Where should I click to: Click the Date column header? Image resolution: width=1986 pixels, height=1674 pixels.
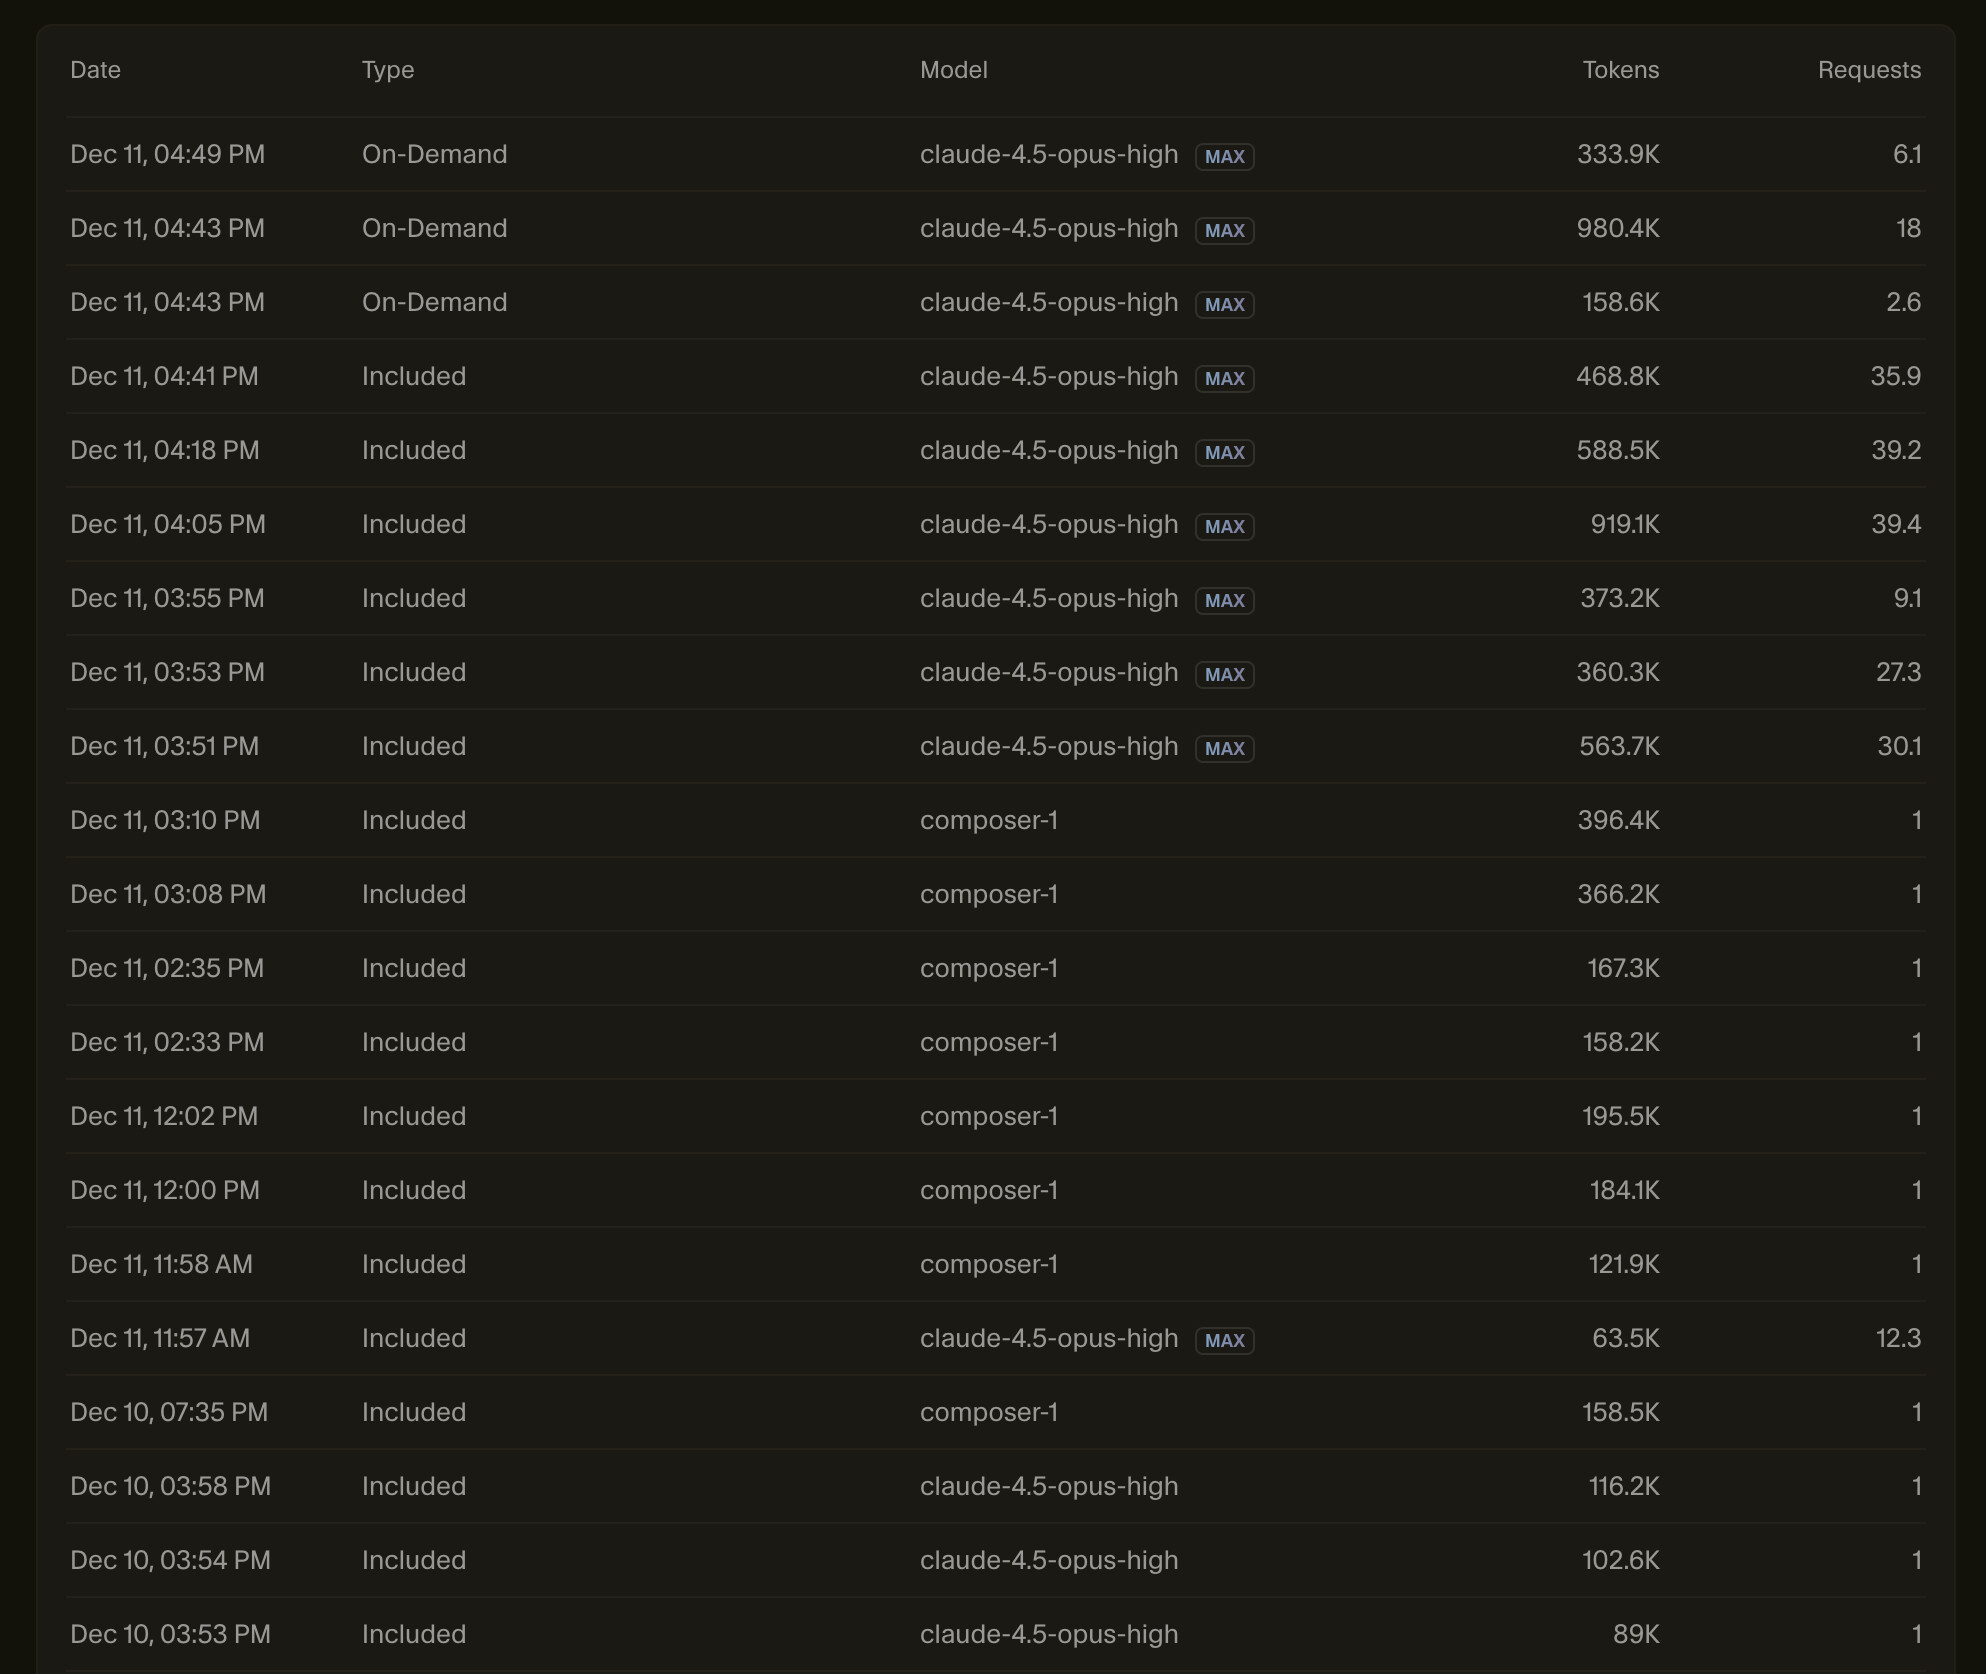pyautogui.click(x=95, y=70)
